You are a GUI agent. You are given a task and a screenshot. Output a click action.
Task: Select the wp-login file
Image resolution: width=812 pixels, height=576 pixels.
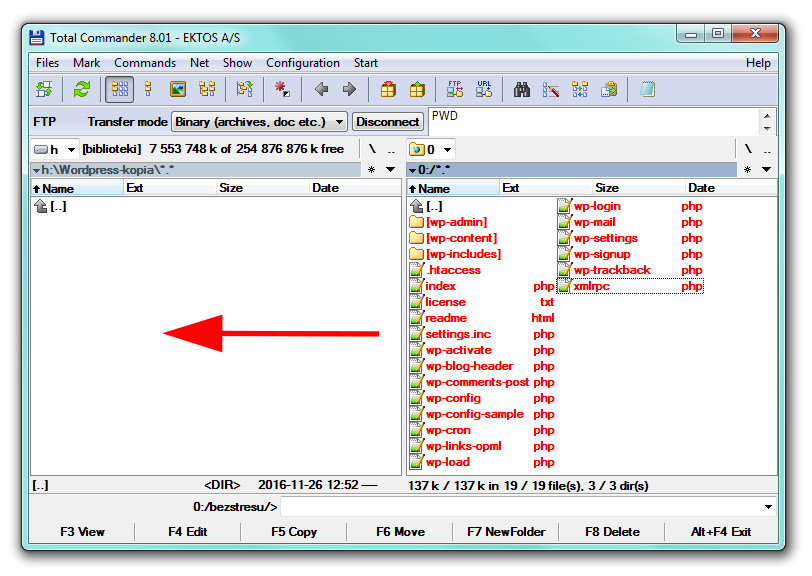630,206
